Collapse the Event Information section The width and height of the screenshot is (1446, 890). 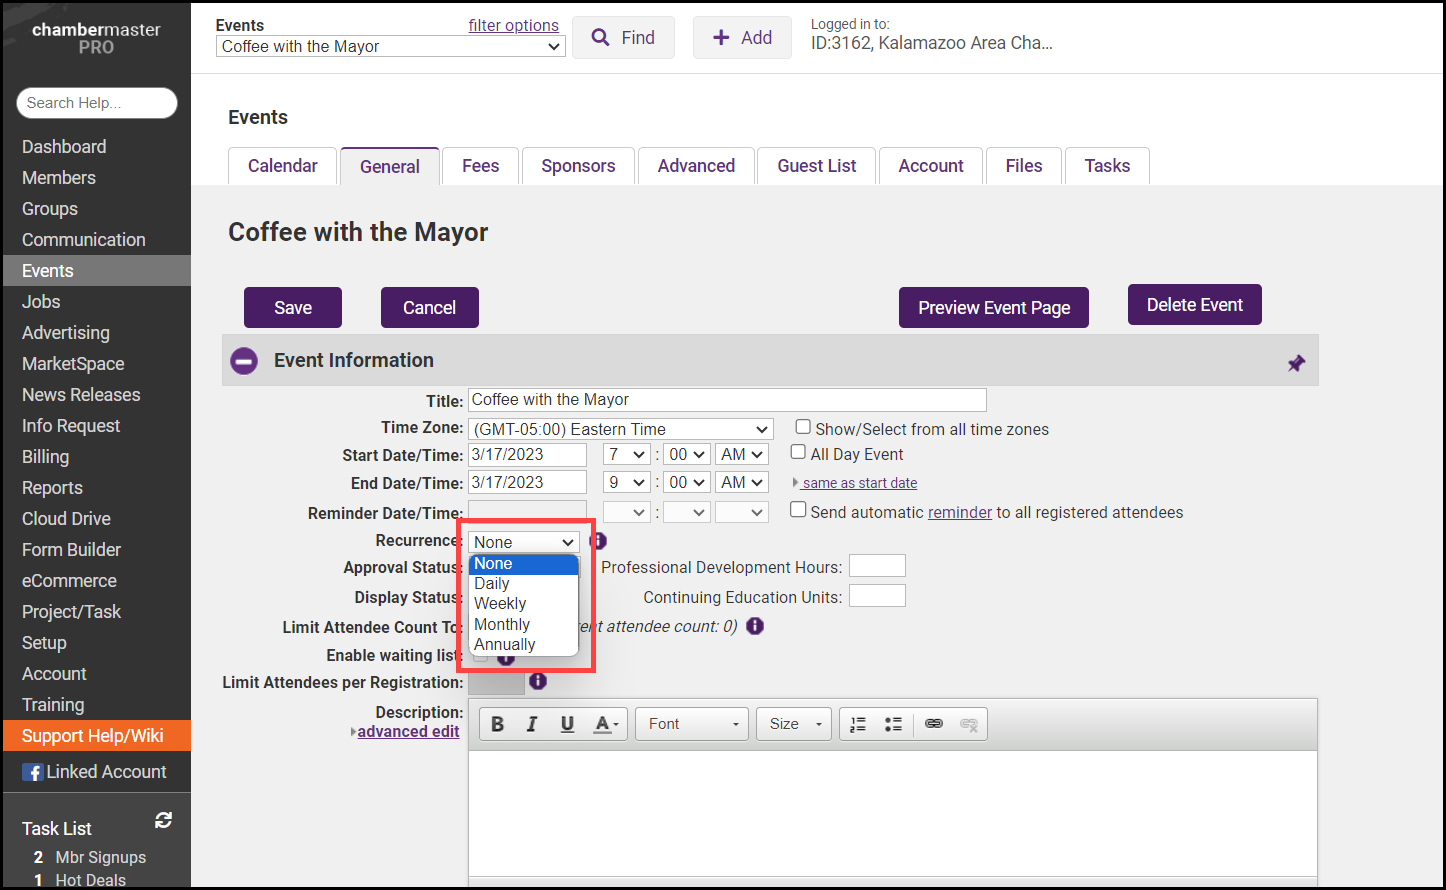244,361
